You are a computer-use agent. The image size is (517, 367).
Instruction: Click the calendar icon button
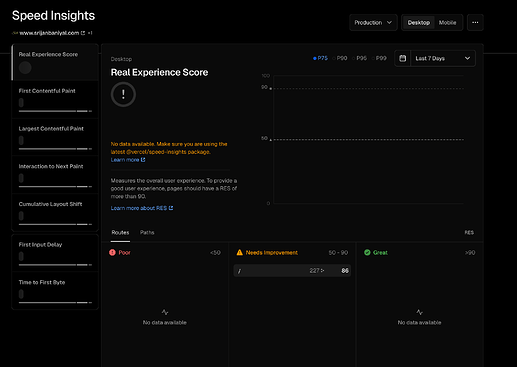coord(403,58)
